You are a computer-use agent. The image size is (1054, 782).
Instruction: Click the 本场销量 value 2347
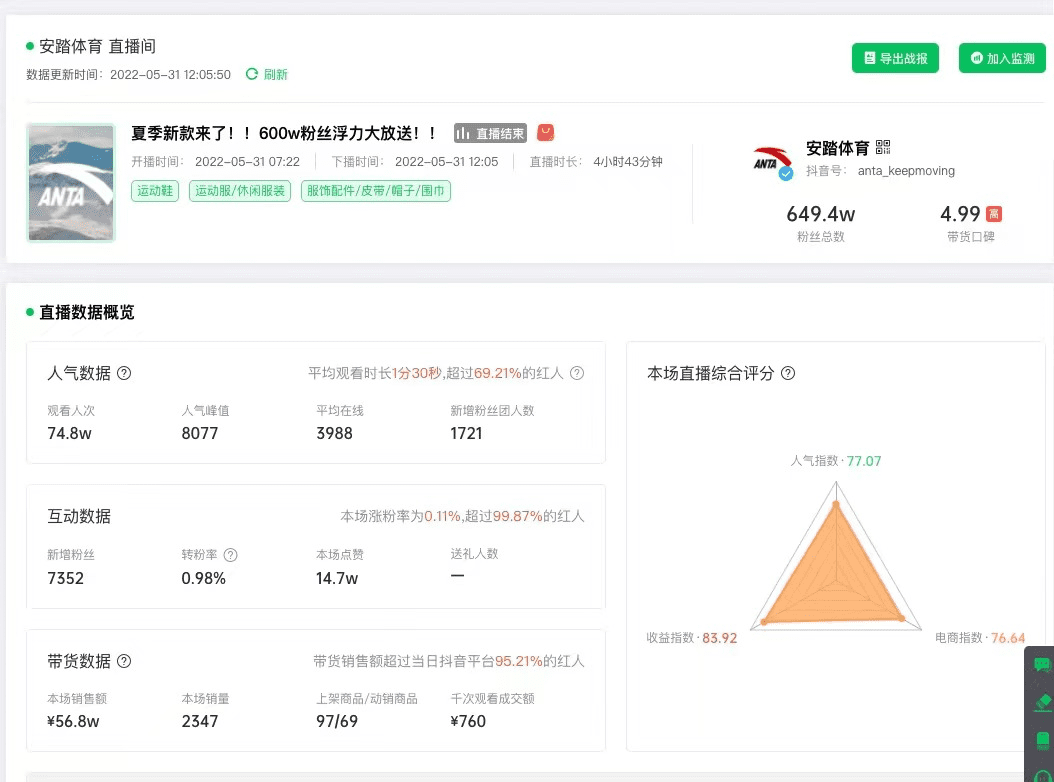[200, 721]
